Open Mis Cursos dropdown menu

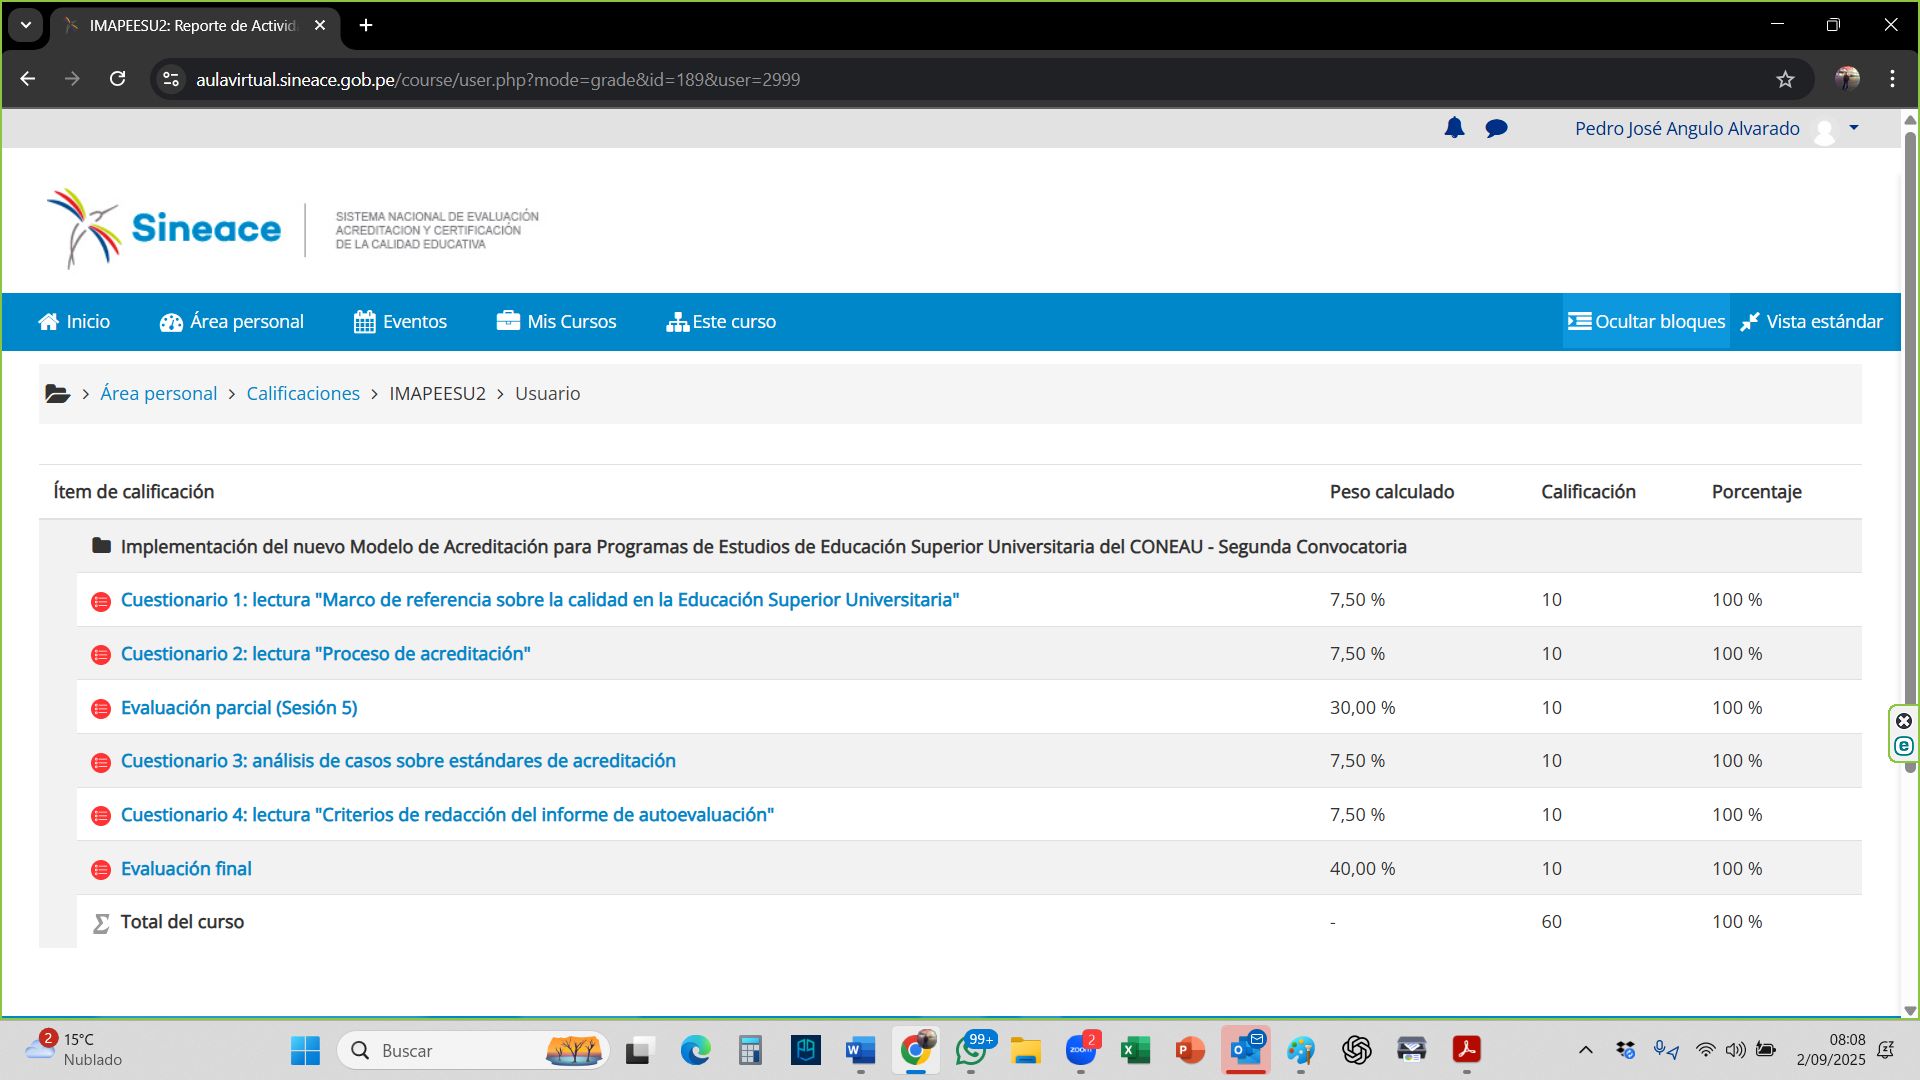(x=557, y=322)
